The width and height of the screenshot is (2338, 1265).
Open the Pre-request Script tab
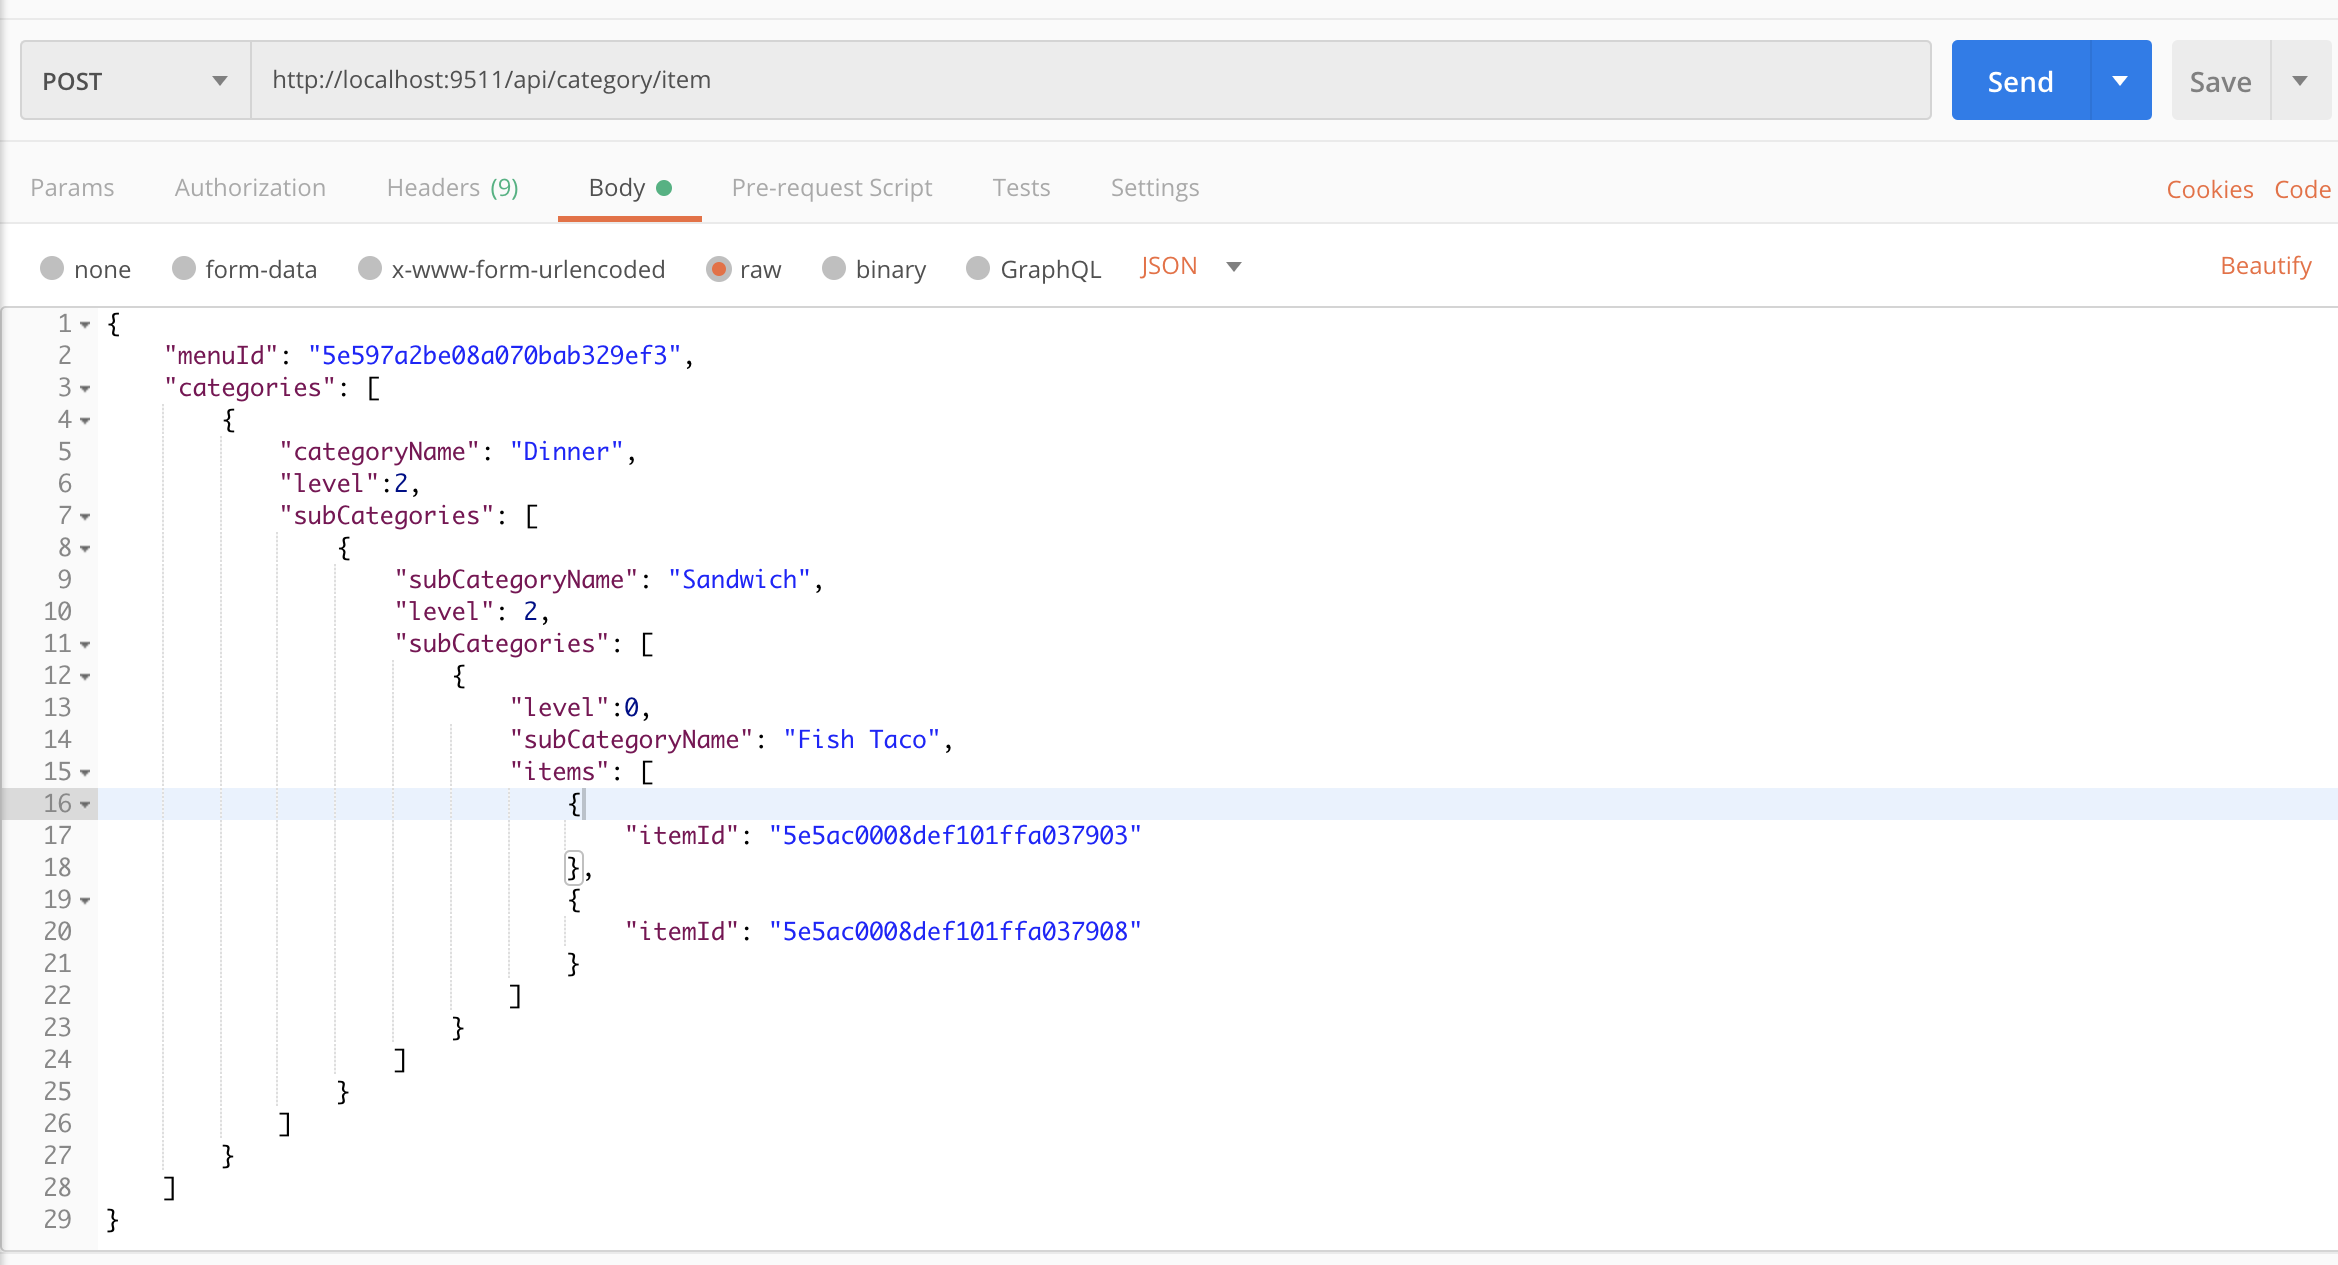coord(831,188)
